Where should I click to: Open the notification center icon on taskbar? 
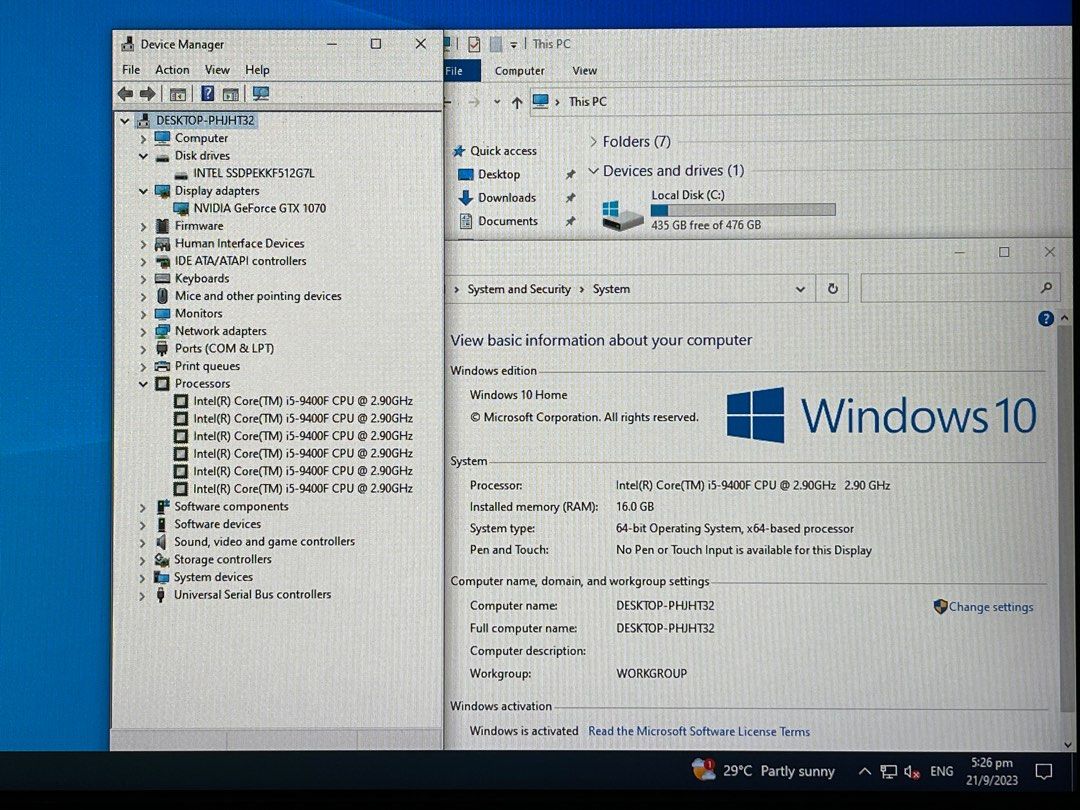1043,772
